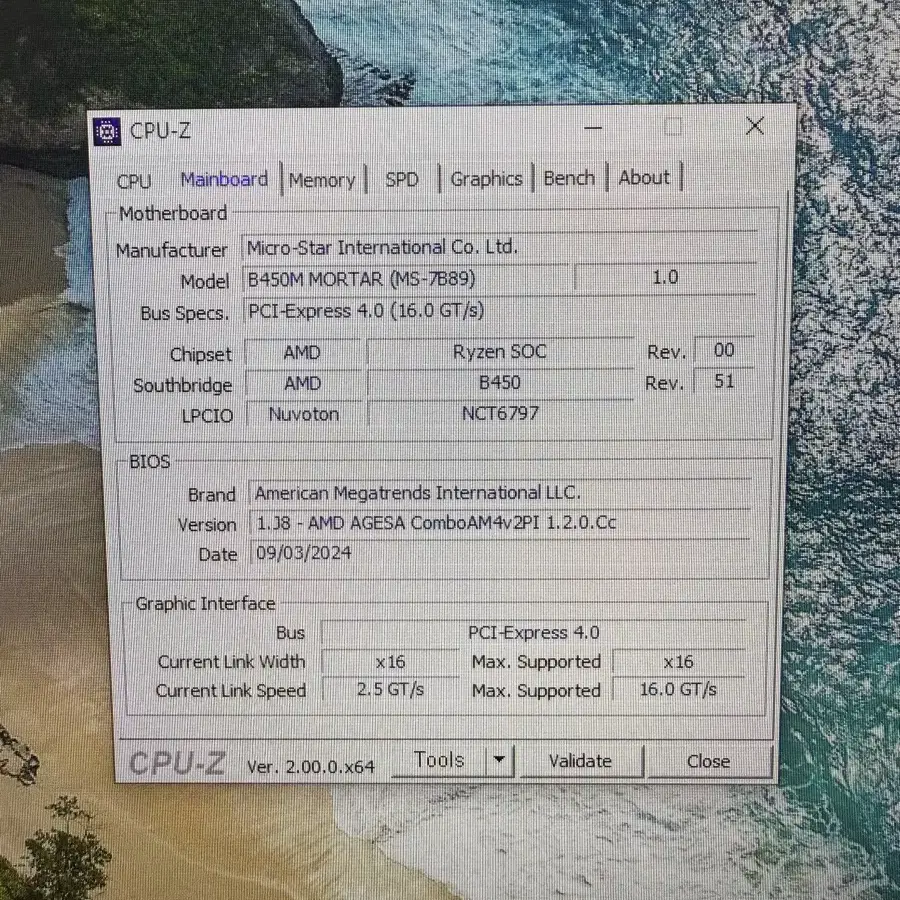Click the Validate button

pos(581,761)
